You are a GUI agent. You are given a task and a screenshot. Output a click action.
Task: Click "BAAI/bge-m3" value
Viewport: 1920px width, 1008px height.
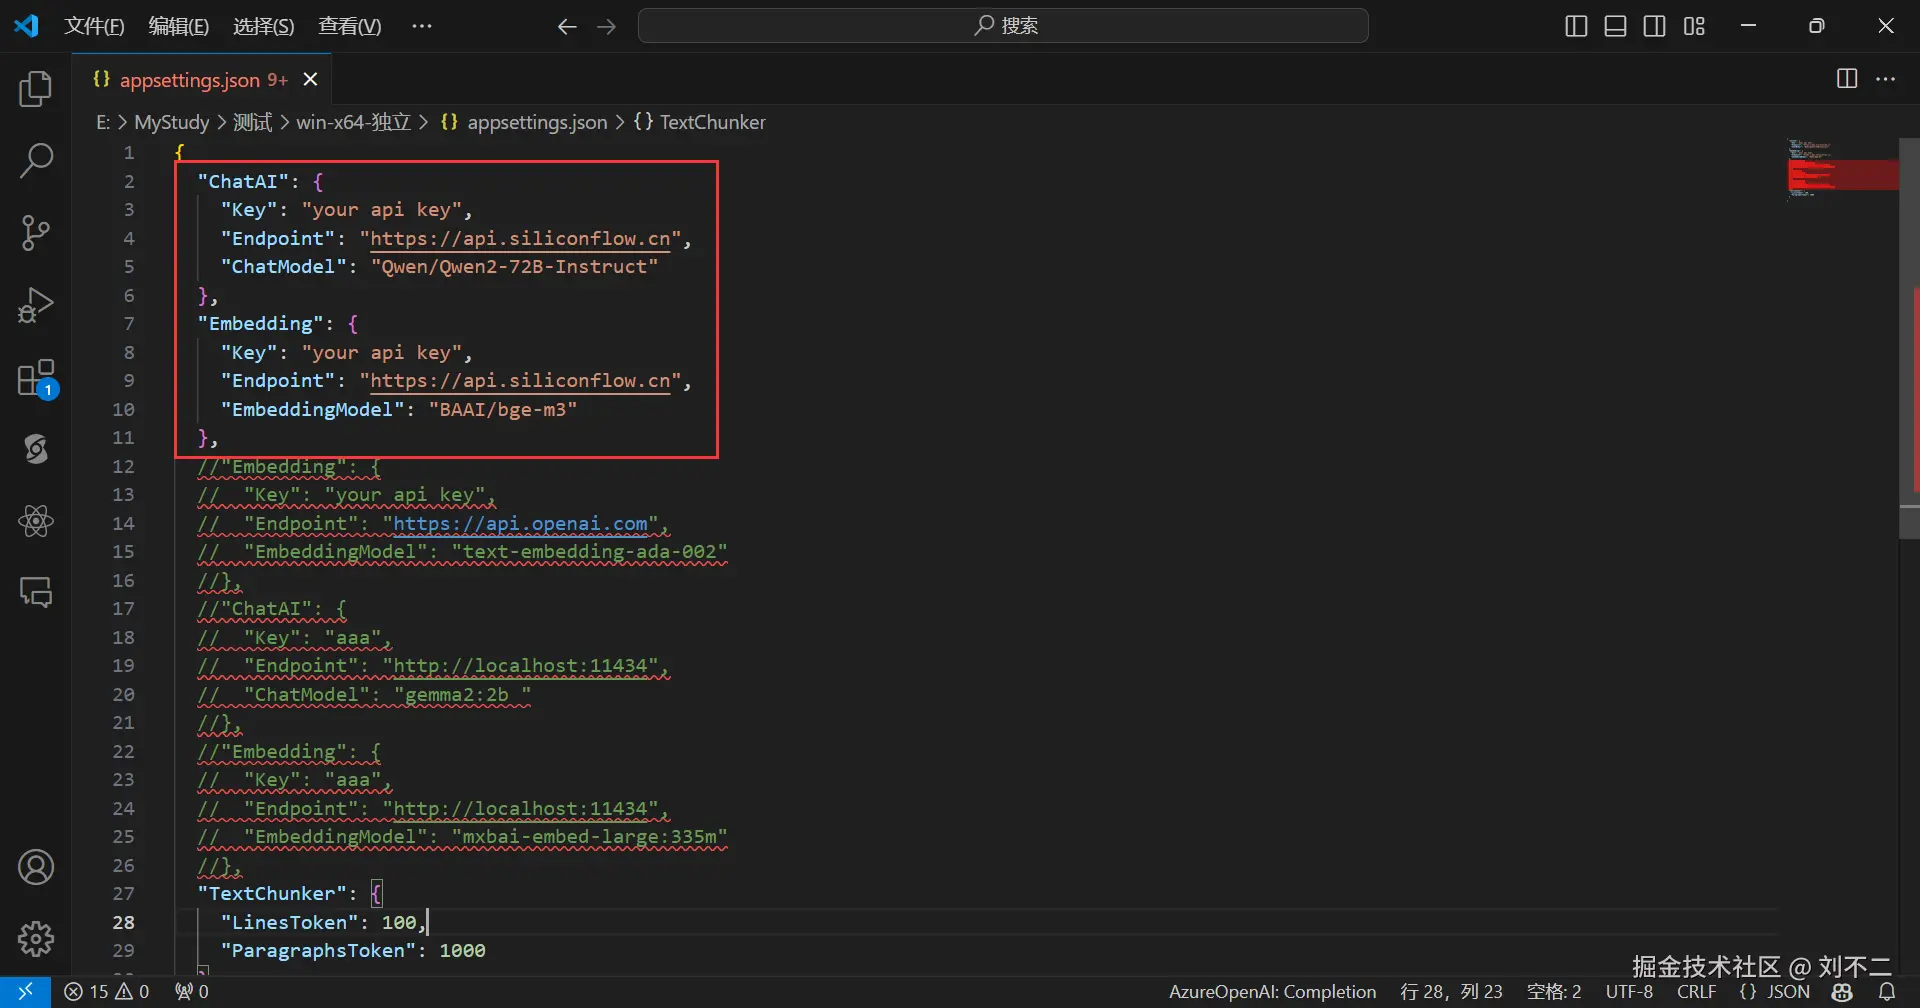503,410
